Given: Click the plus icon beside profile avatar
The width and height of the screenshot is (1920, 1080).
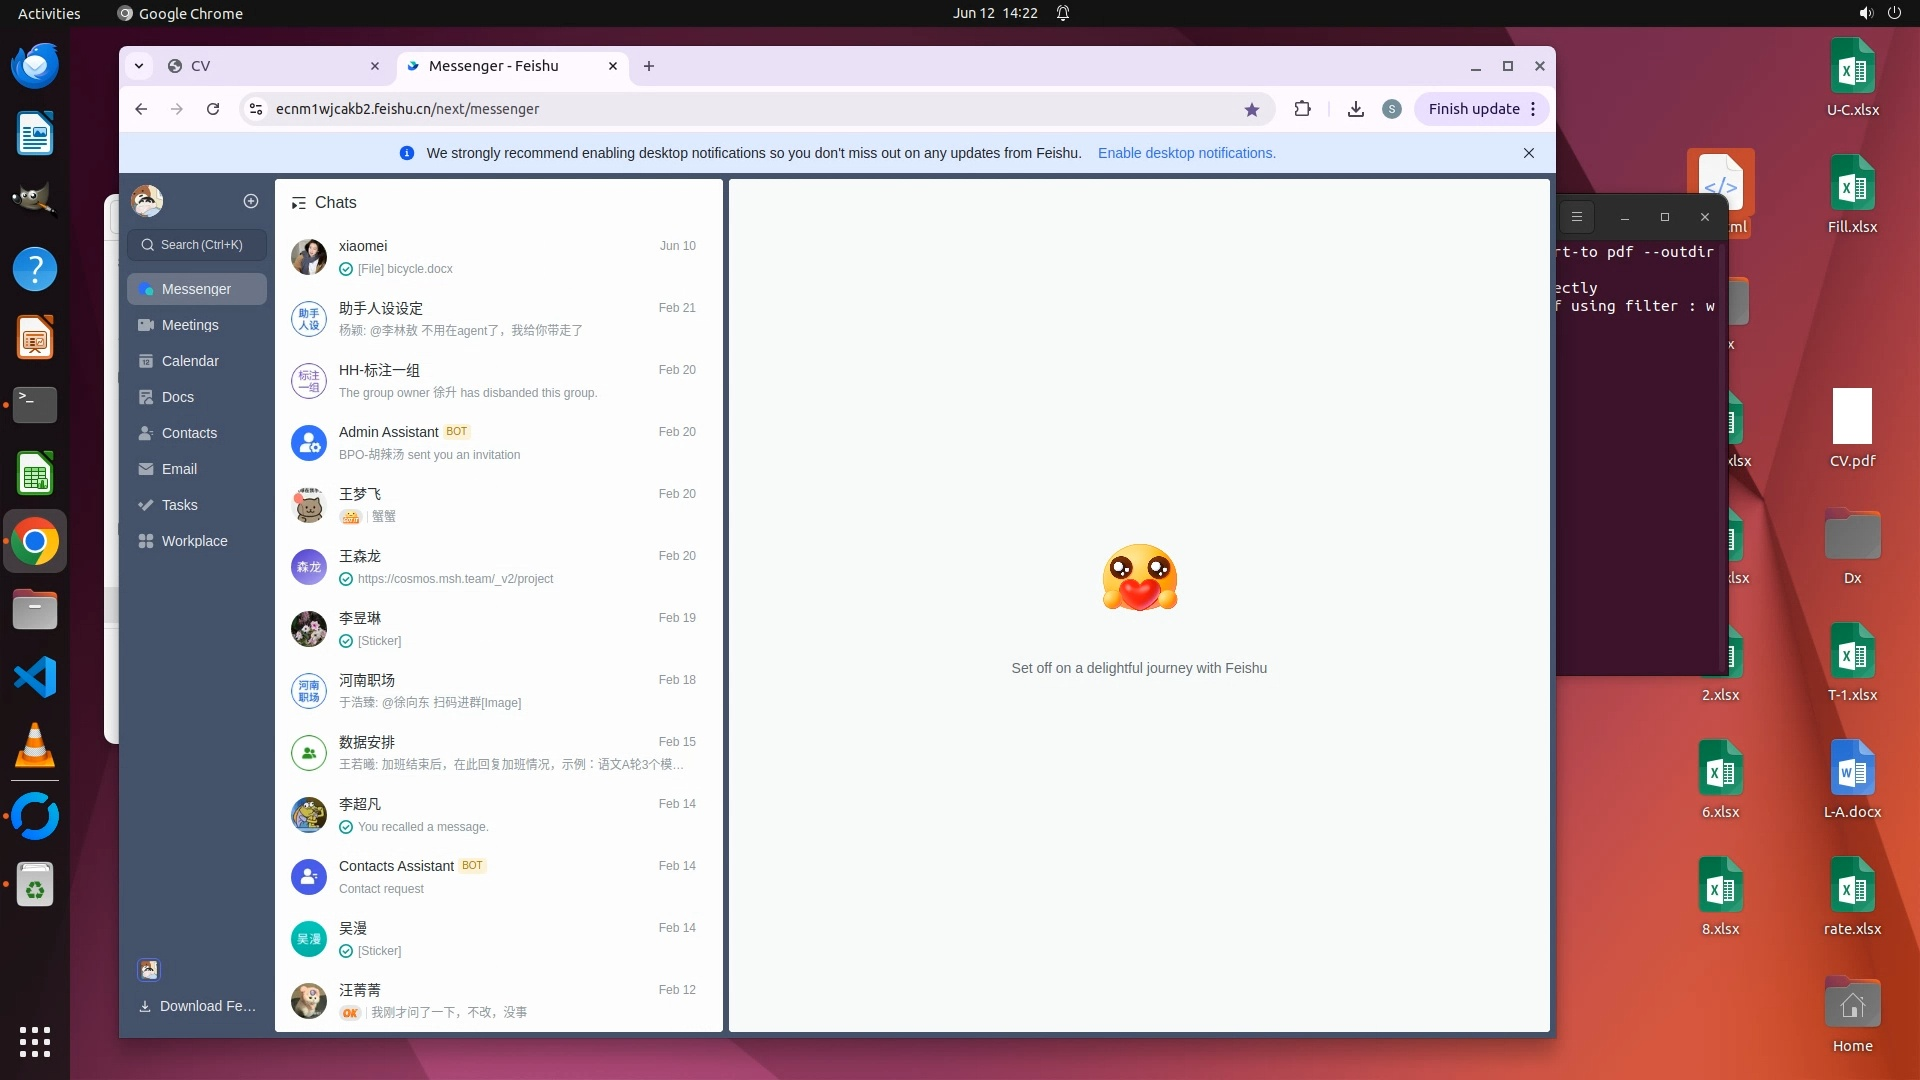Looking at the screenshot, I should click(251, 201).
